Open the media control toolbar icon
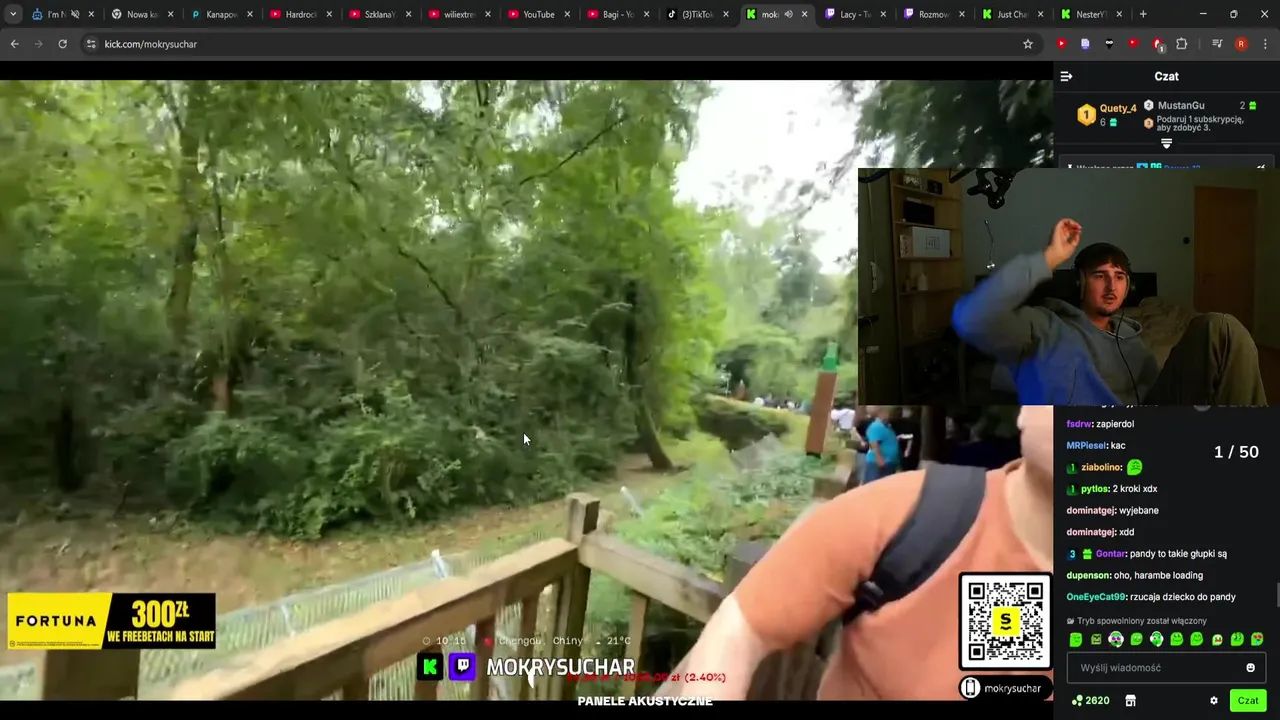1280x720 pixels. [x=1217, y=44]
